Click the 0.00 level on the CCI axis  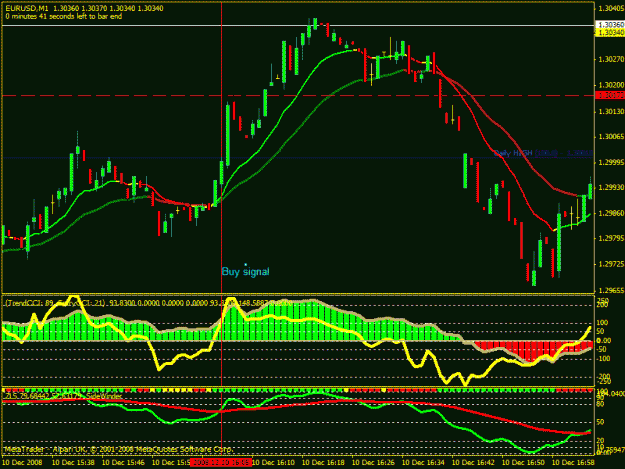click(604, 341)
